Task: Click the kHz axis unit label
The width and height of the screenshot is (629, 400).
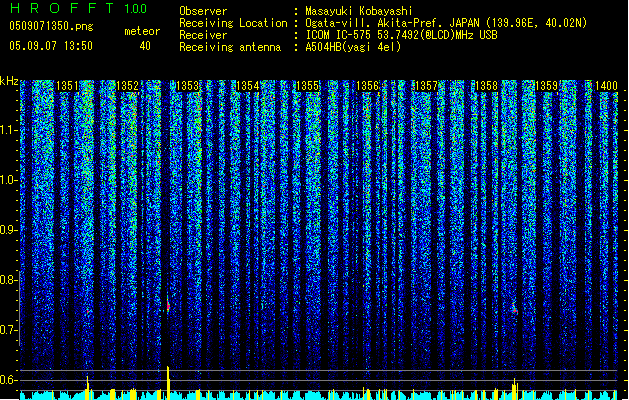Action: tap(9, 81)
